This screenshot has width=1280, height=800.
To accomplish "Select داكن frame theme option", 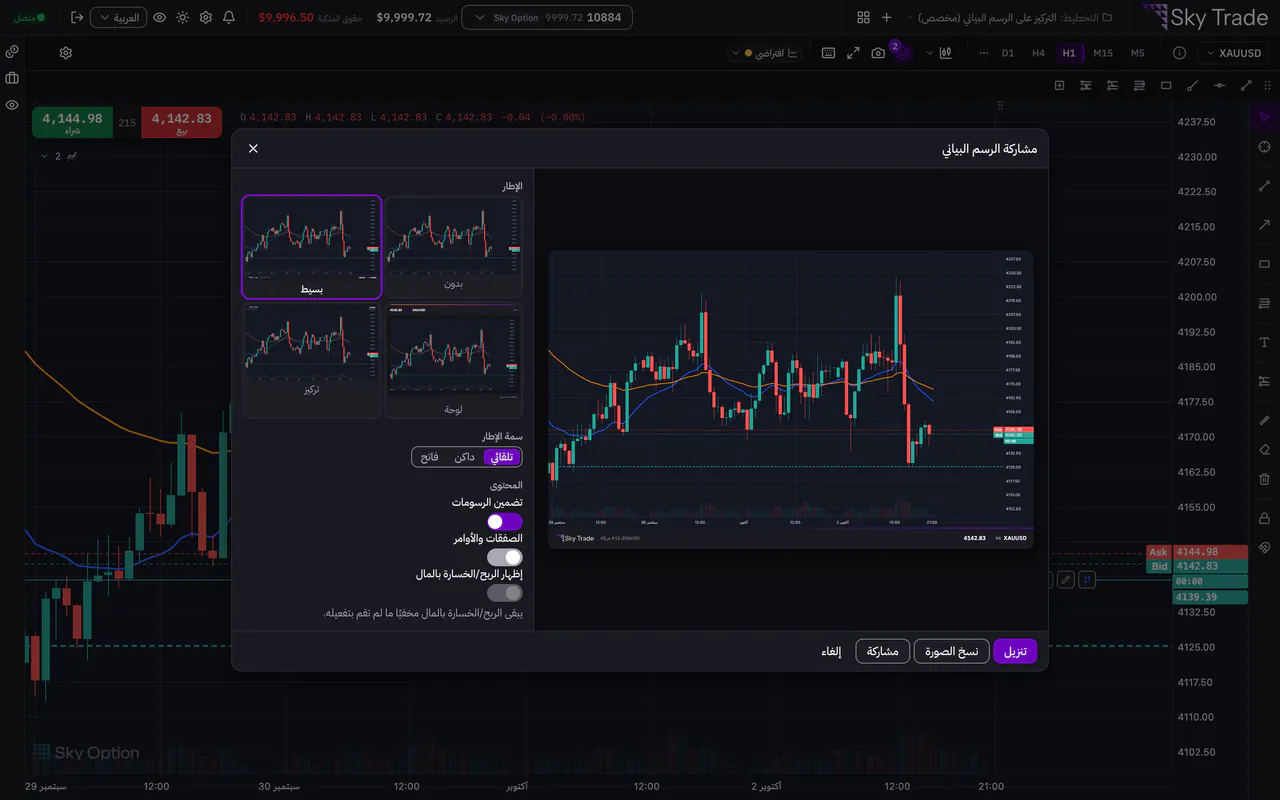I will tap(464, 457).
